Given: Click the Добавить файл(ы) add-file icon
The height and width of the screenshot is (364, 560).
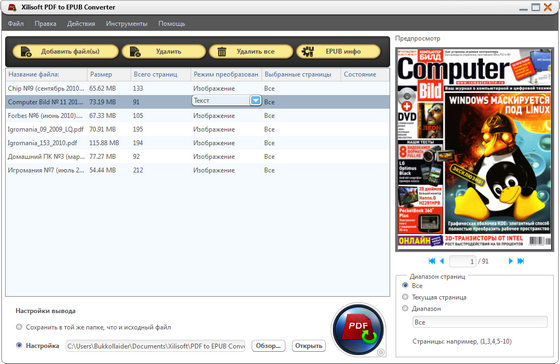Looking at the screenshot, I should (x=26, y=52).
